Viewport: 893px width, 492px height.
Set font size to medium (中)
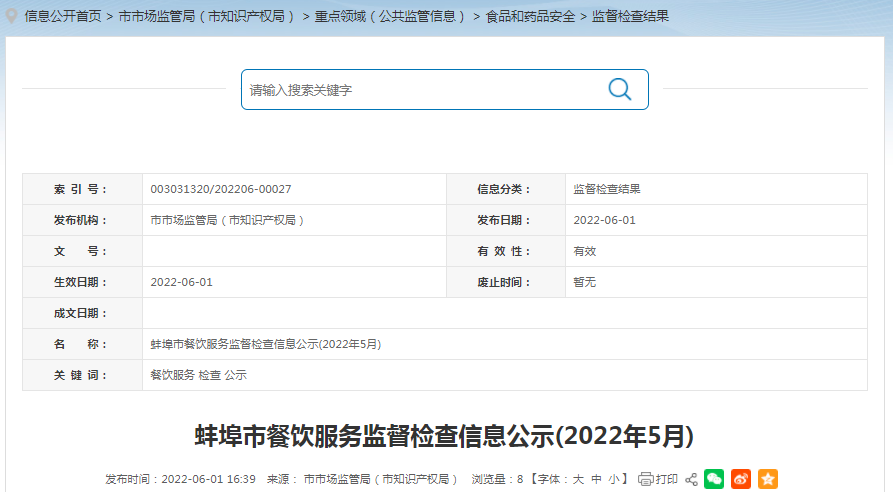coord(596,479)
